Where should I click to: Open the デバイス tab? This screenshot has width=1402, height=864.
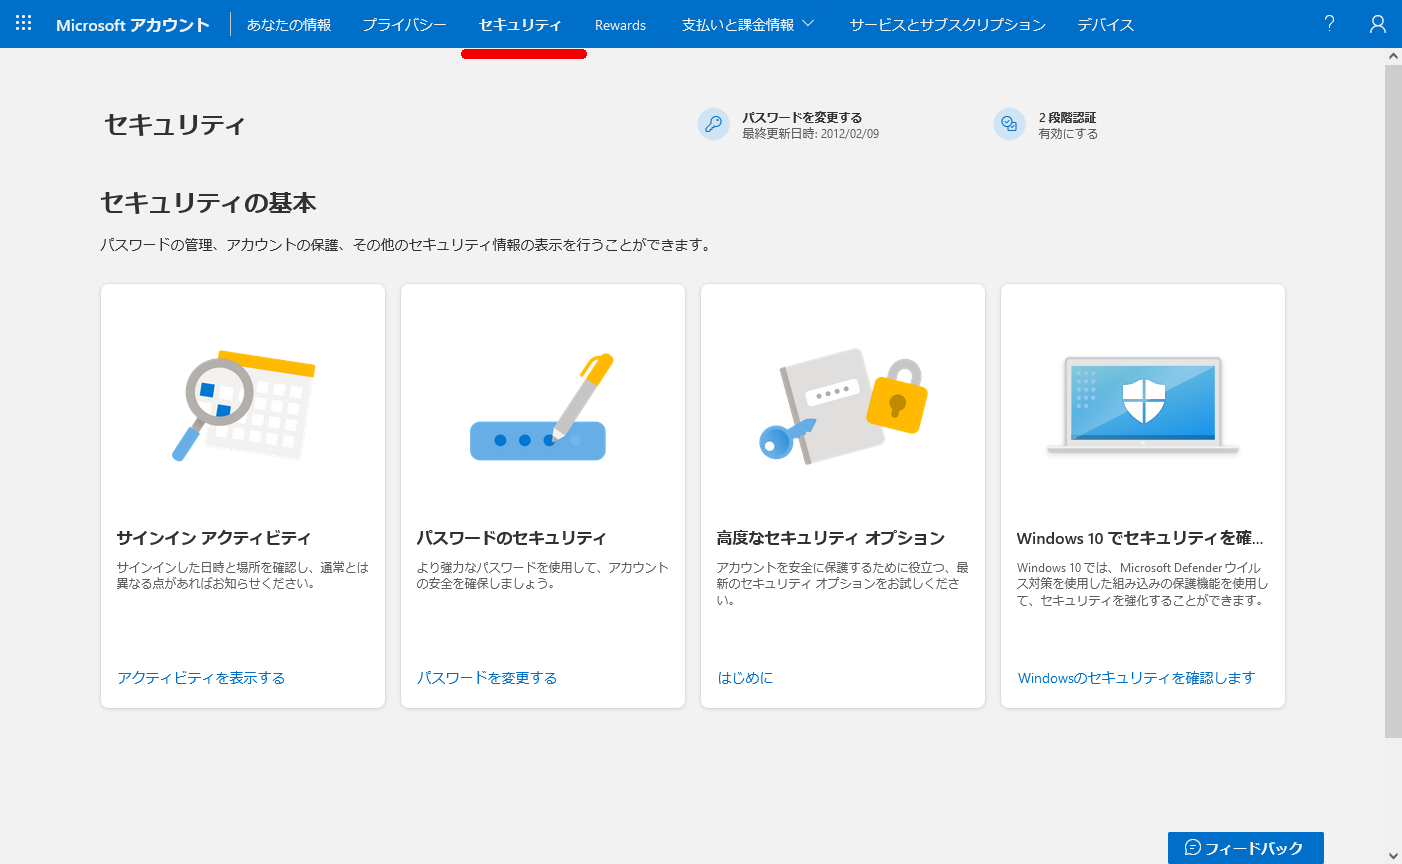point(1106,24)
